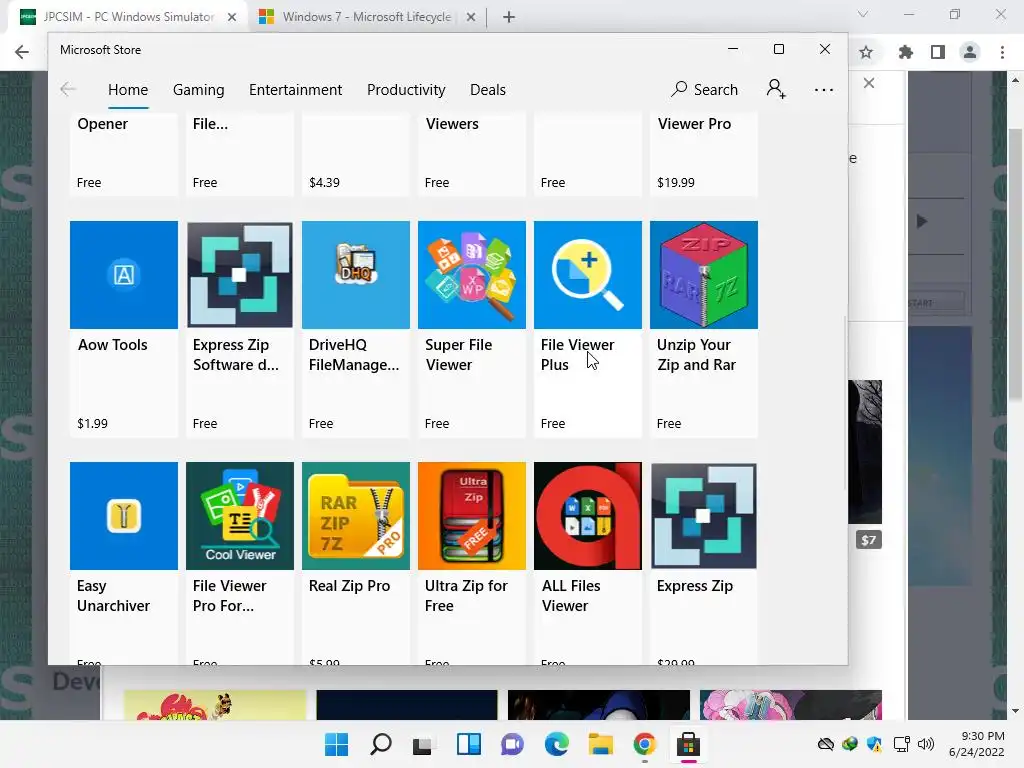This screenshot has width=1024, height=768.
Task: Click the $1.99 Aow Tools price
Action: [x=93, y=423]
